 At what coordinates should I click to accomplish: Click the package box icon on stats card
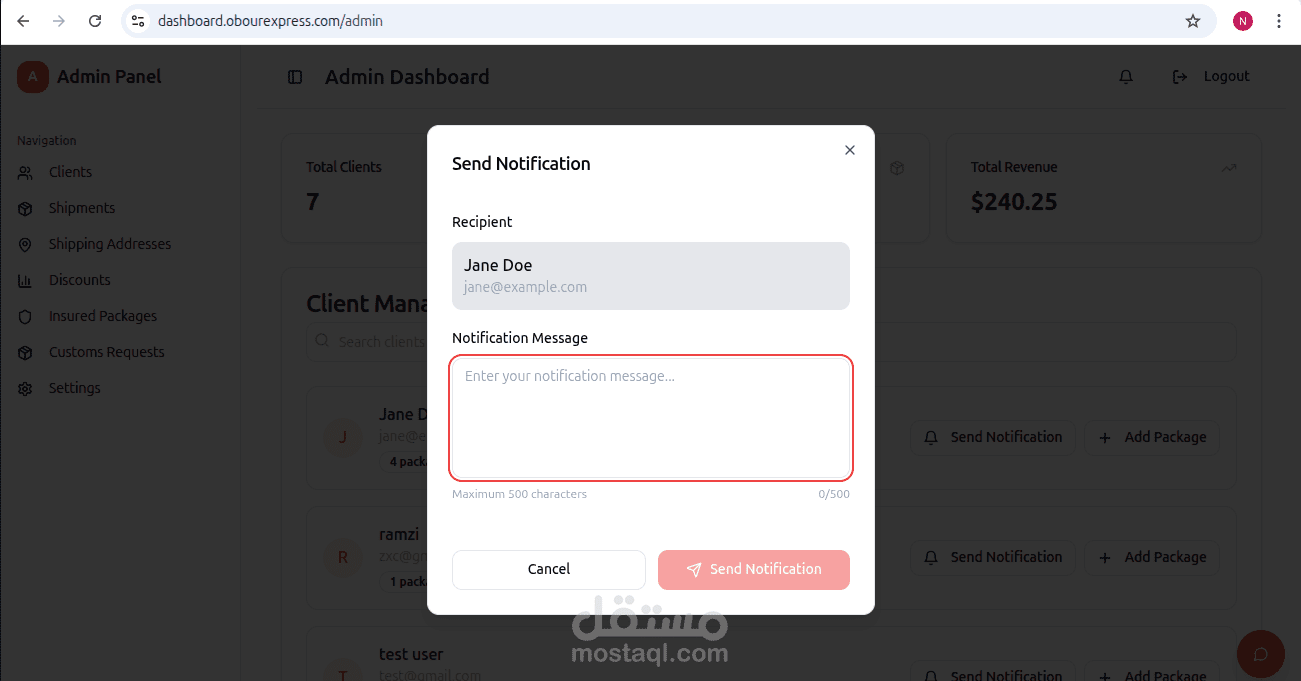point(897,168)
